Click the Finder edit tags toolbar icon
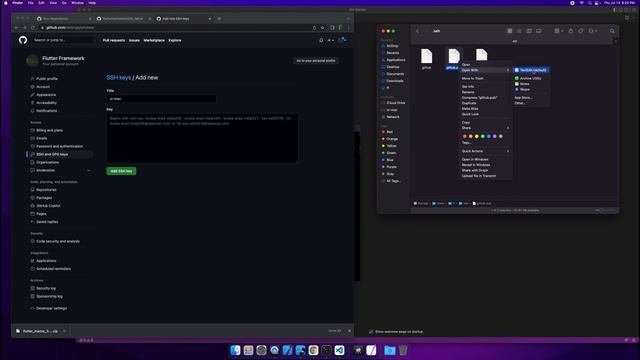 pos(580,31)
